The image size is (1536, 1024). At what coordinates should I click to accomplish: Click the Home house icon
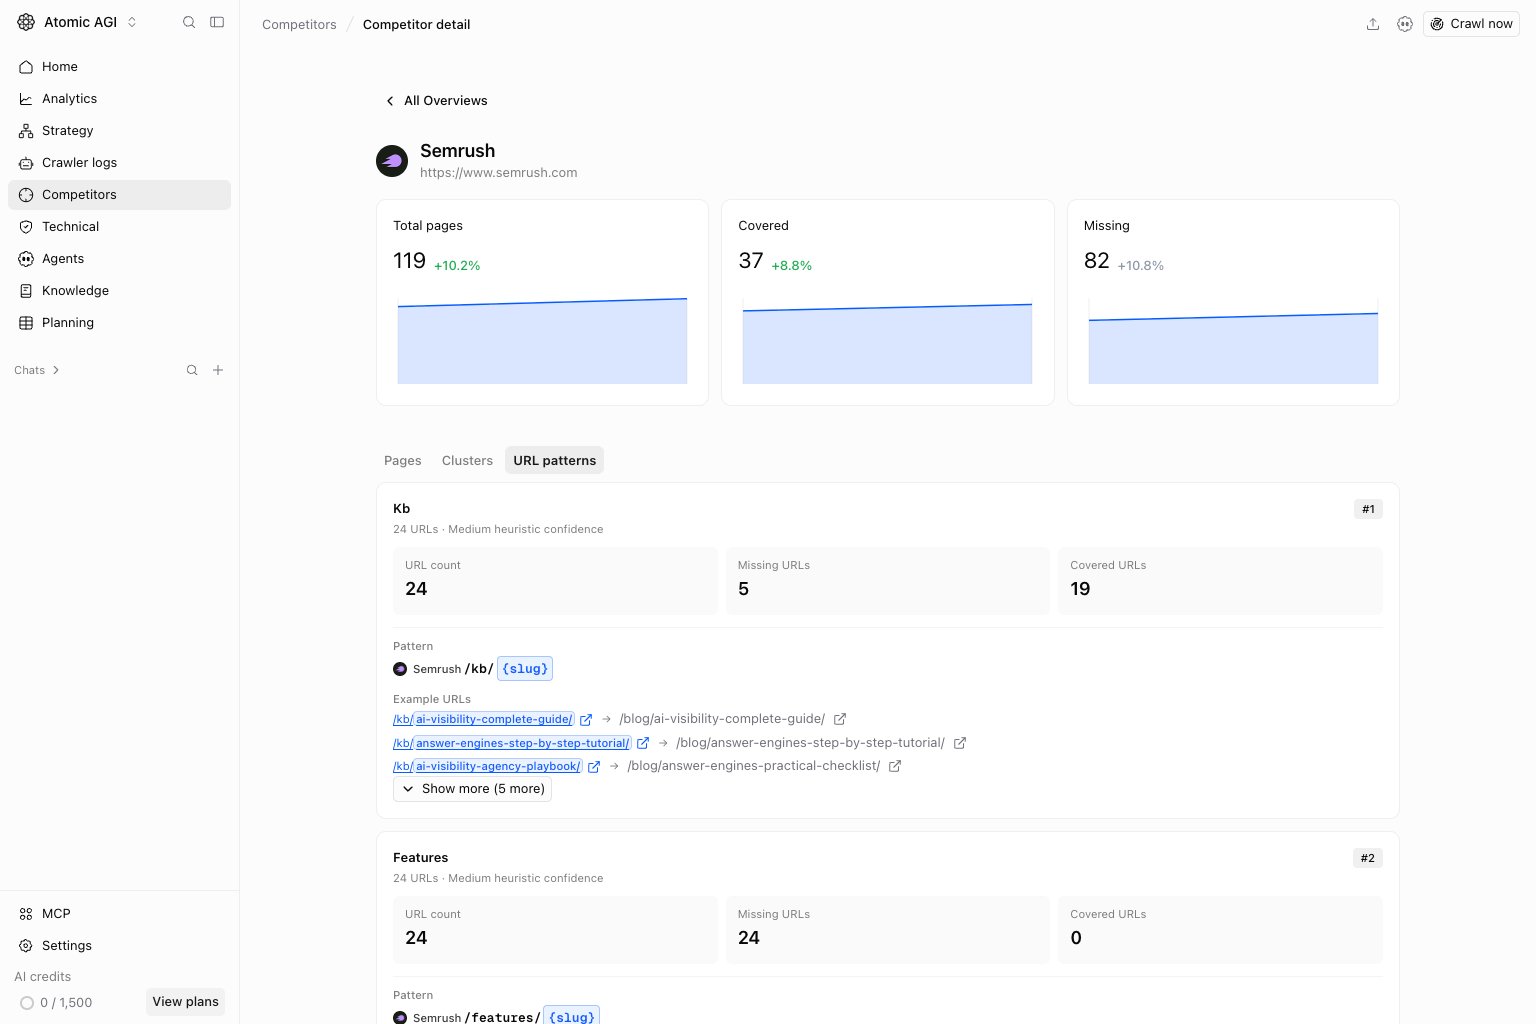[x=26, y=67]
